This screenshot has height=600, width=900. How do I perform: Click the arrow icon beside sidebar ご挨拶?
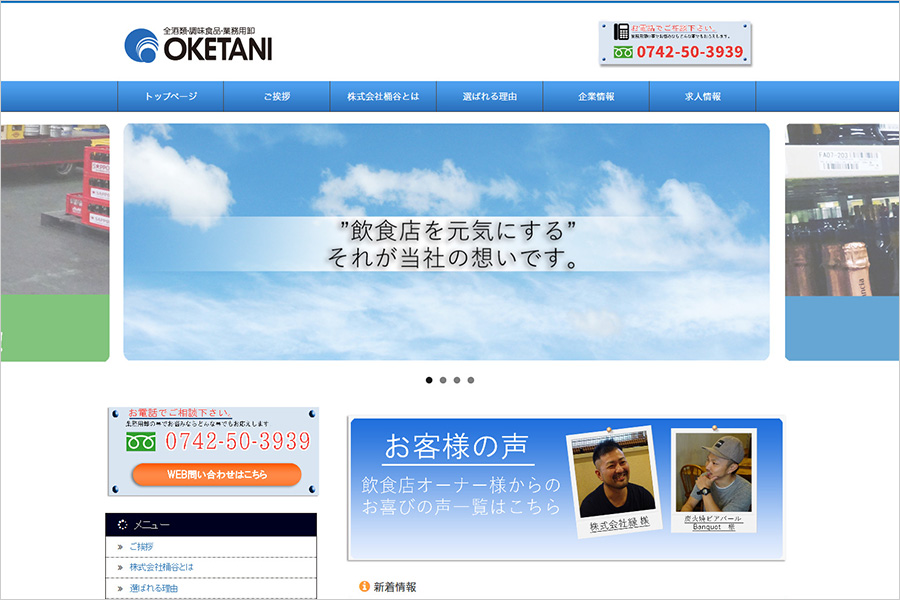pyautogui.click(x=120, y=547)
